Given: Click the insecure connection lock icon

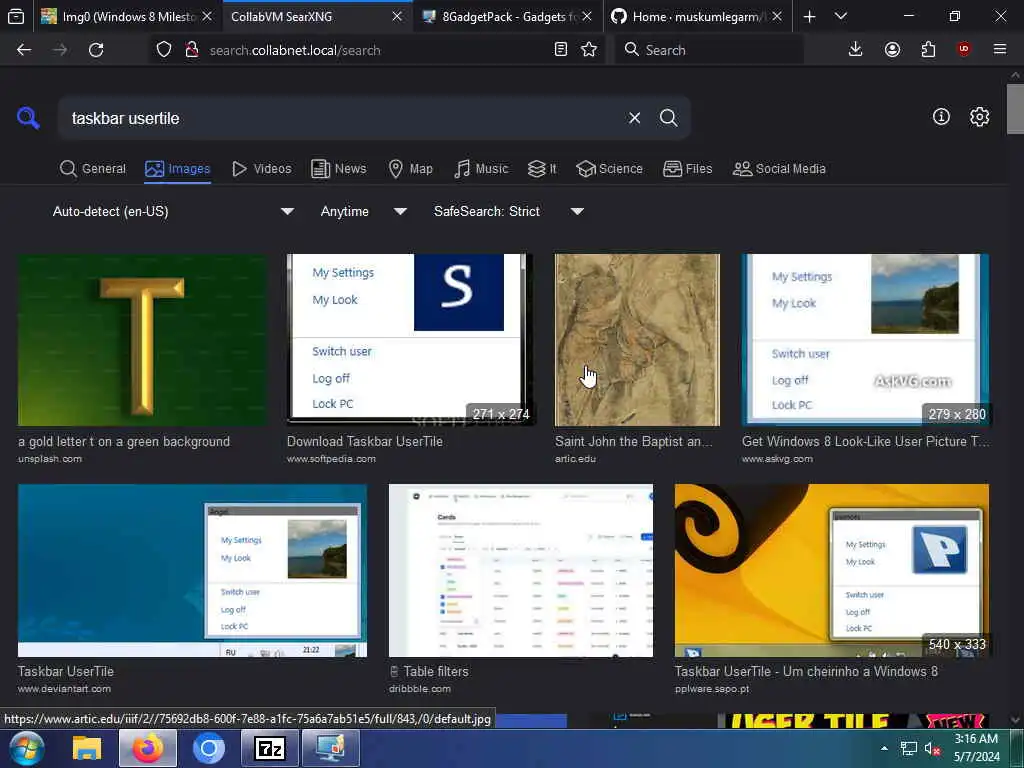Looking at the screenshot, I should (191, 50).
